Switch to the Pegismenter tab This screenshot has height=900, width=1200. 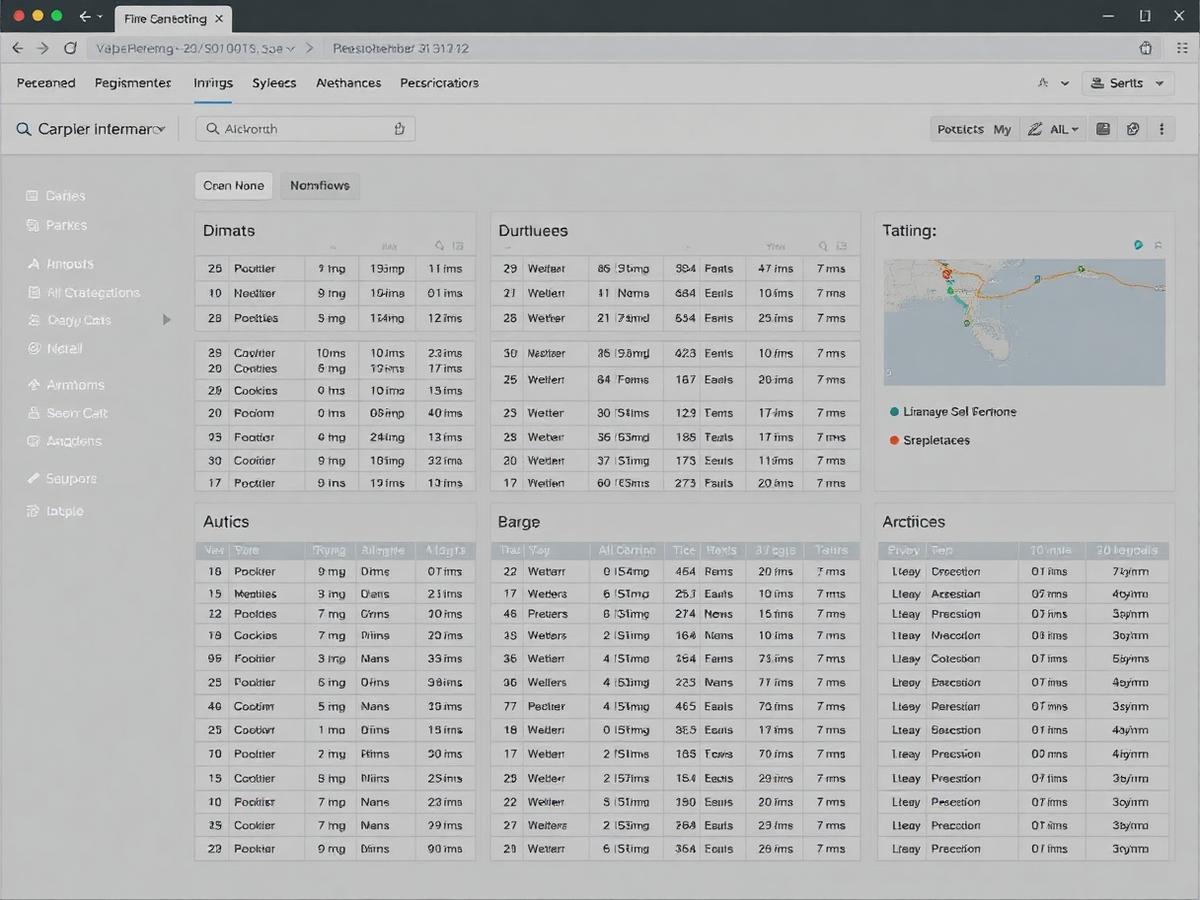click(x=133, y=83)
